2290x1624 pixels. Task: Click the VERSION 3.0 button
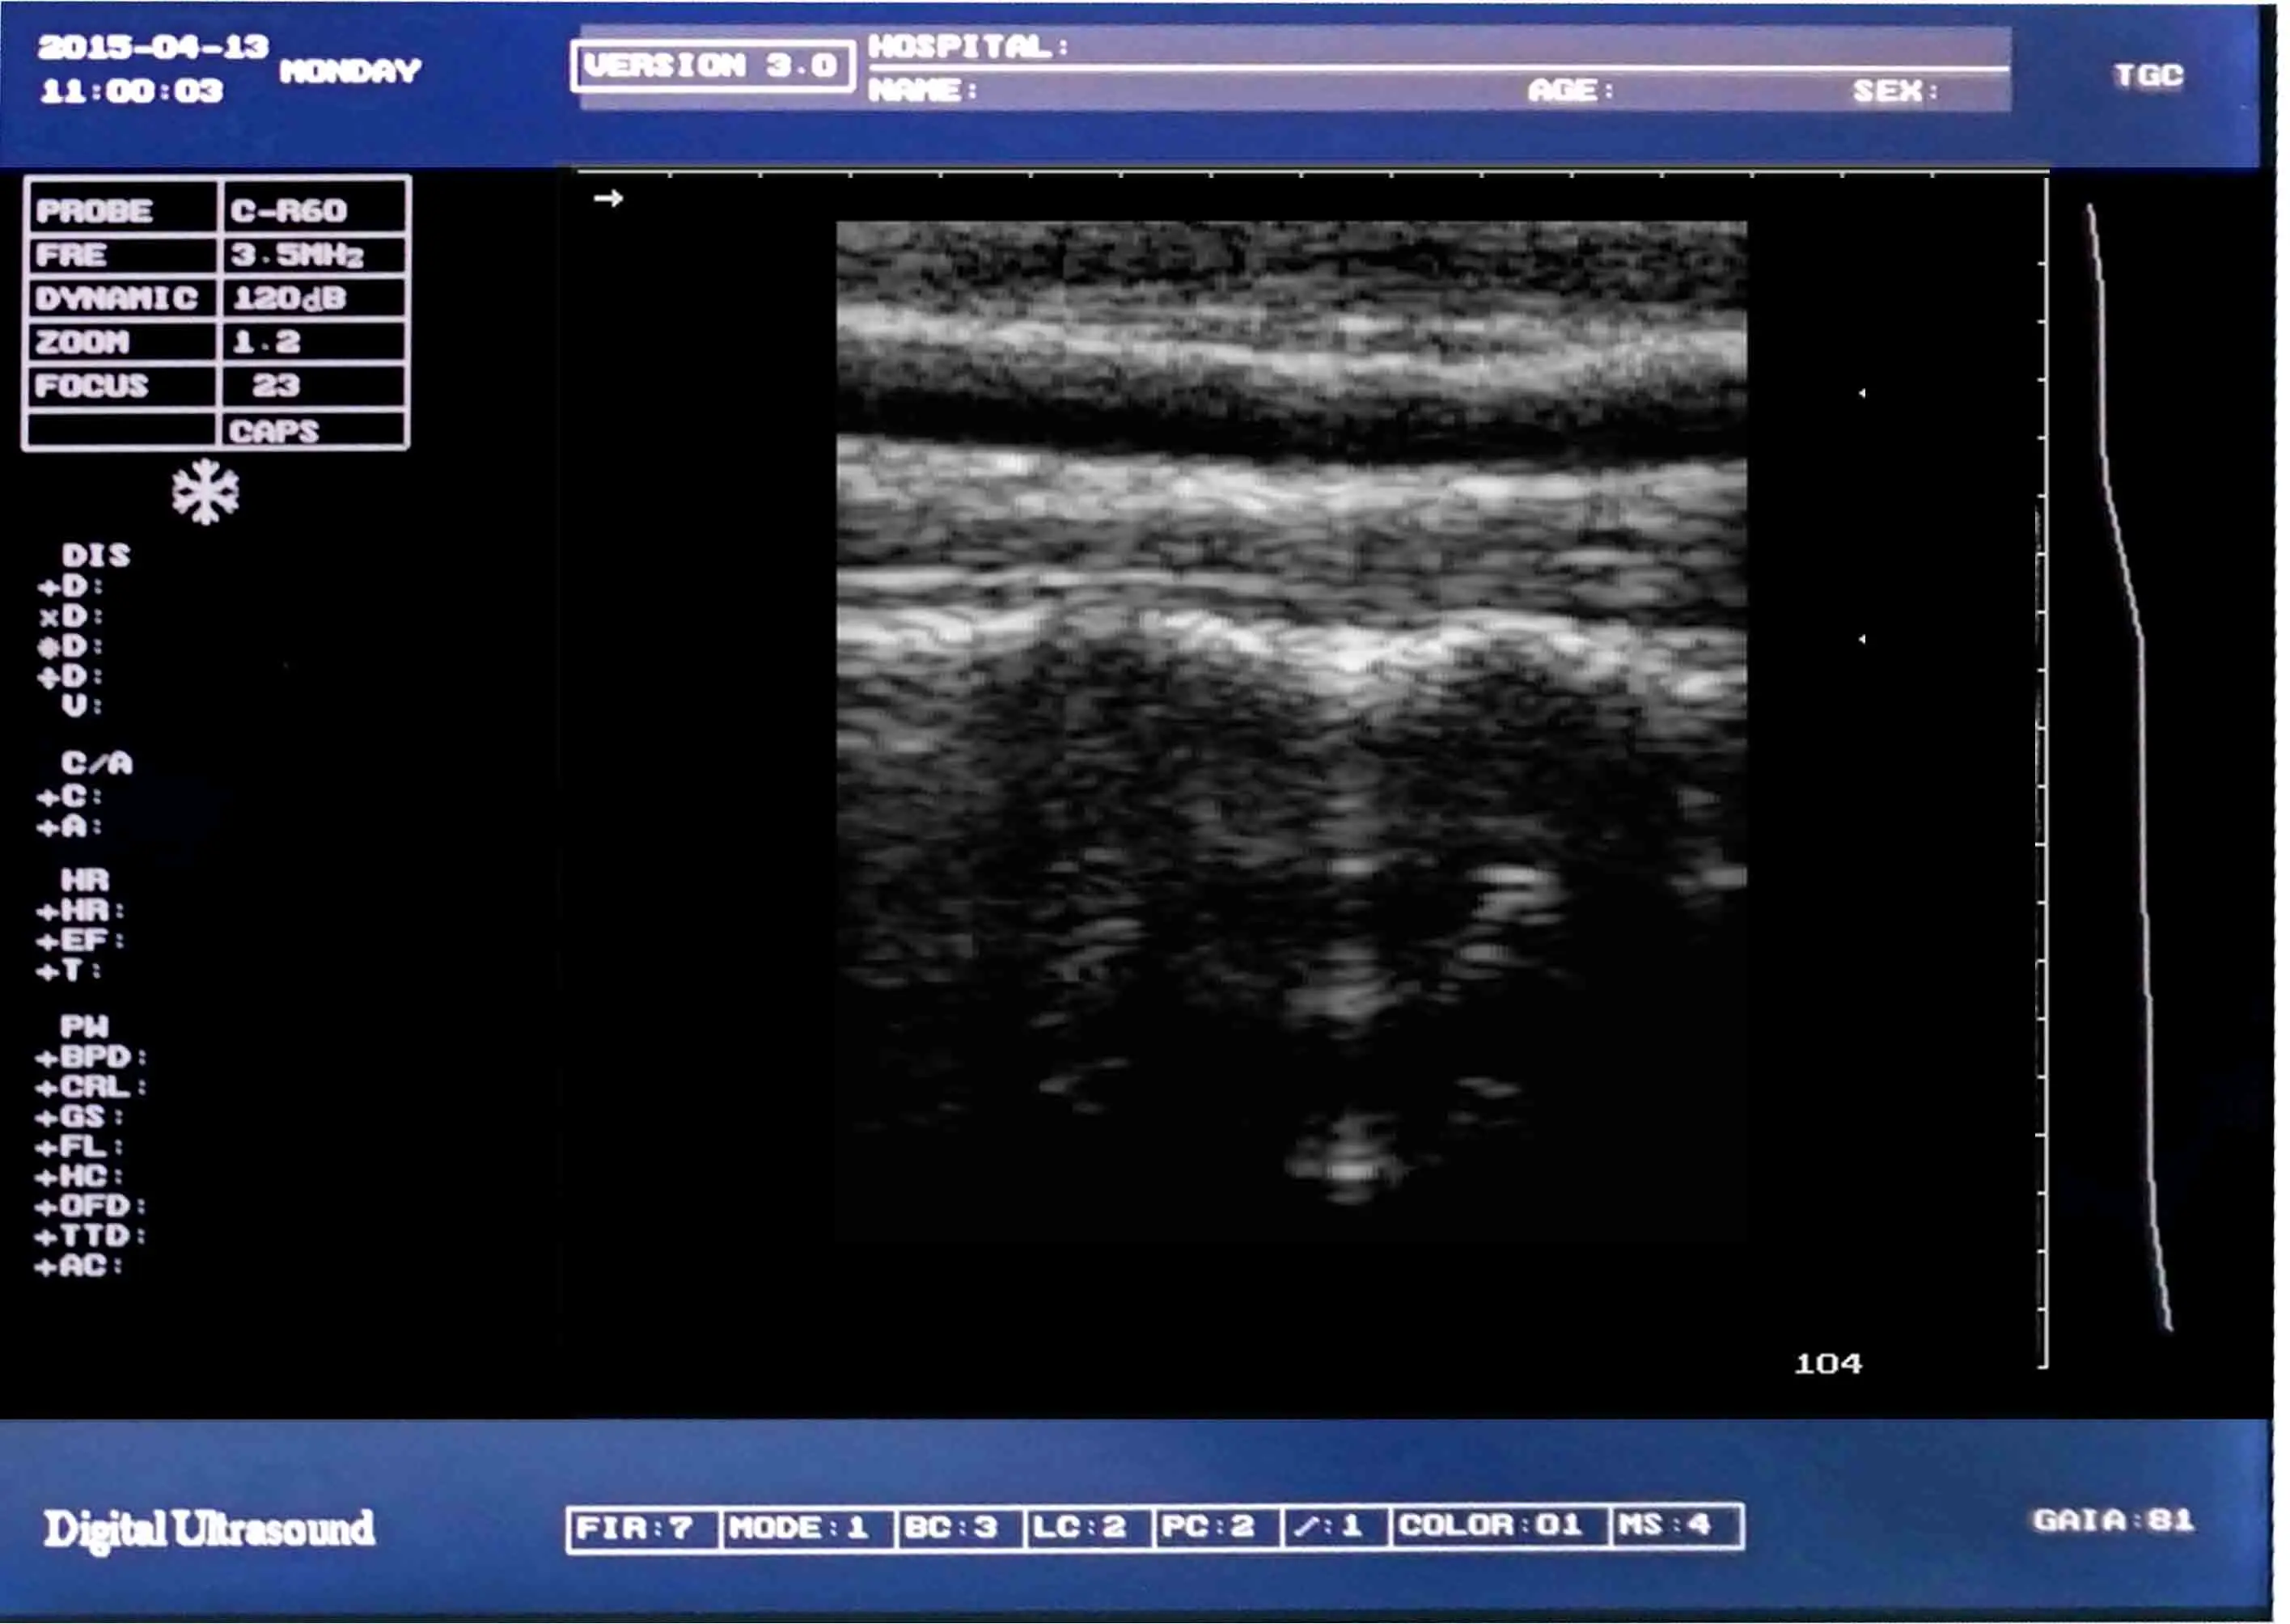pyautogui.click(x=712, y=66)
